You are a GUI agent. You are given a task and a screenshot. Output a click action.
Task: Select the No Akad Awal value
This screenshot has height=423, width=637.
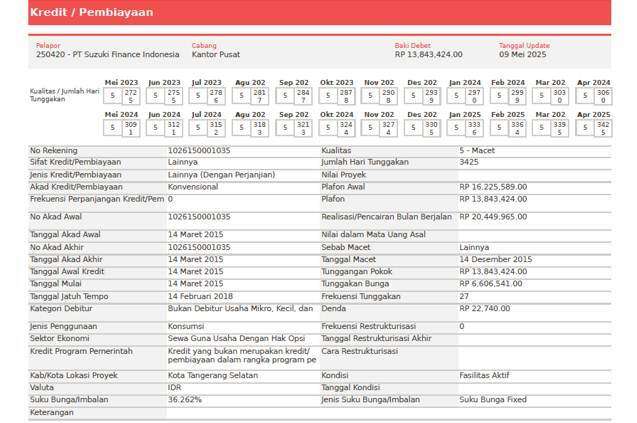[199, 217]
